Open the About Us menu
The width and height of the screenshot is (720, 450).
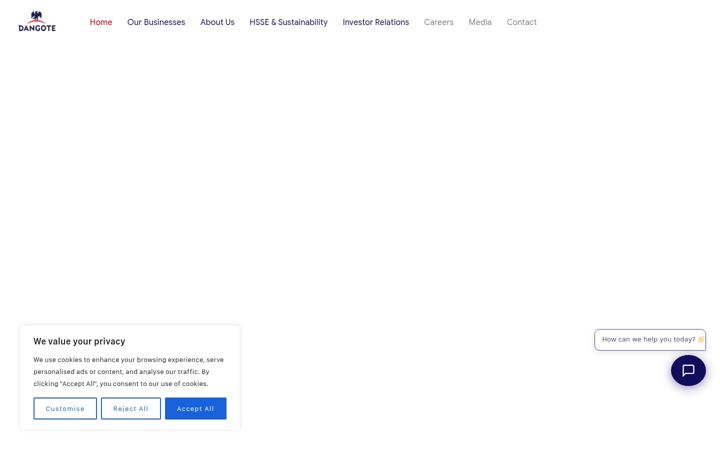(x=217, y=22)
